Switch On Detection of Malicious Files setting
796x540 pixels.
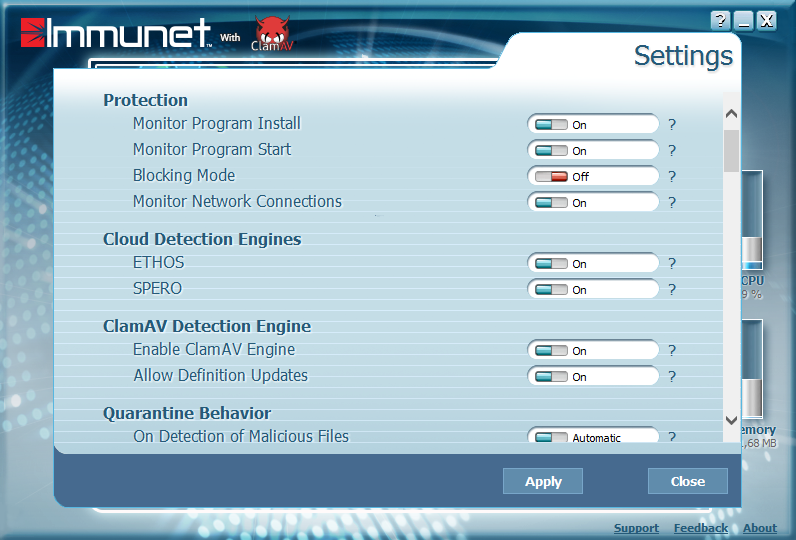click(x=552, y=438)
